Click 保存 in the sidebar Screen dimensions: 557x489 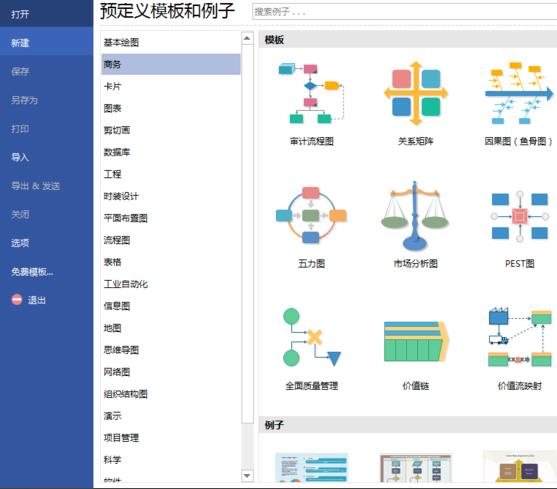pyautogui.click(x=20, y=71)
